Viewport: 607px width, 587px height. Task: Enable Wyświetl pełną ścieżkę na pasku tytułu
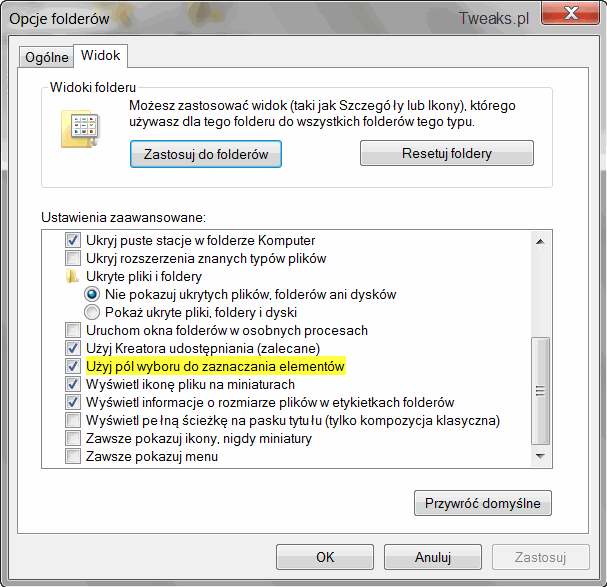[x=73, y=421]
